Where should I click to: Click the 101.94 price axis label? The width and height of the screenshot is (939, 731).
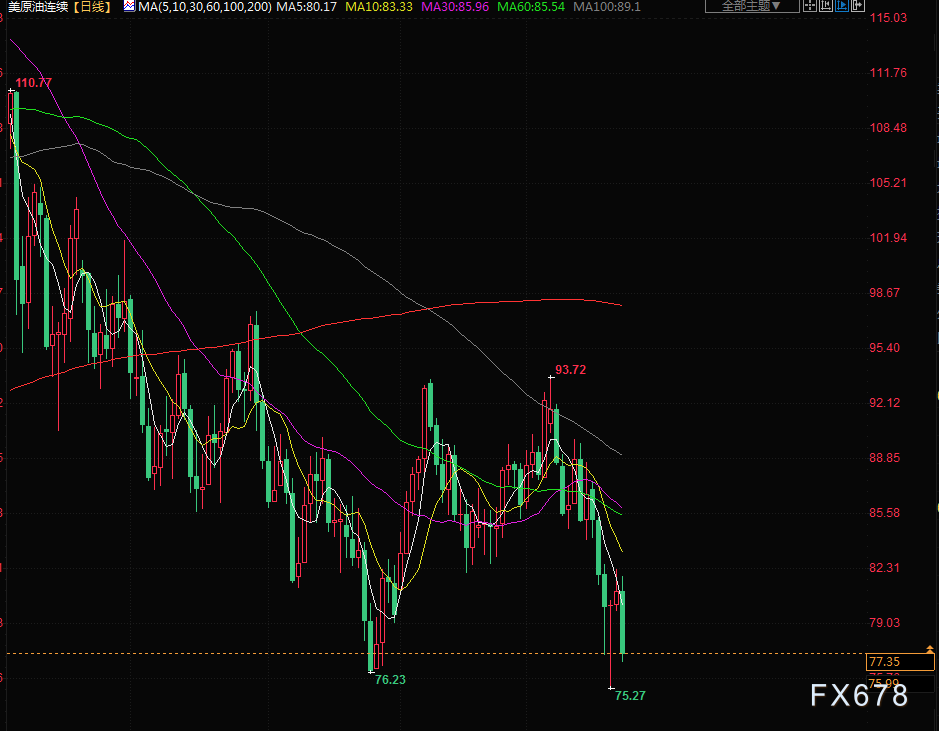[x=888, y=238]
